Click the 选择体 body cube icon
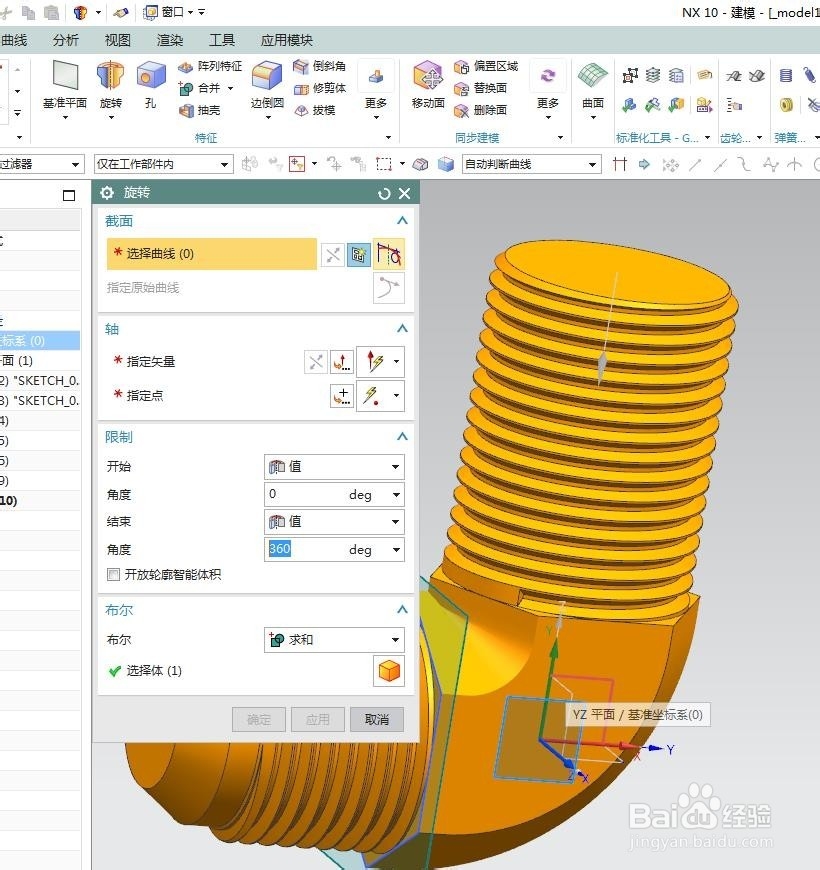The width and height of the screenshot is (820, 870). pyautogui.click(x=389, y=671)
